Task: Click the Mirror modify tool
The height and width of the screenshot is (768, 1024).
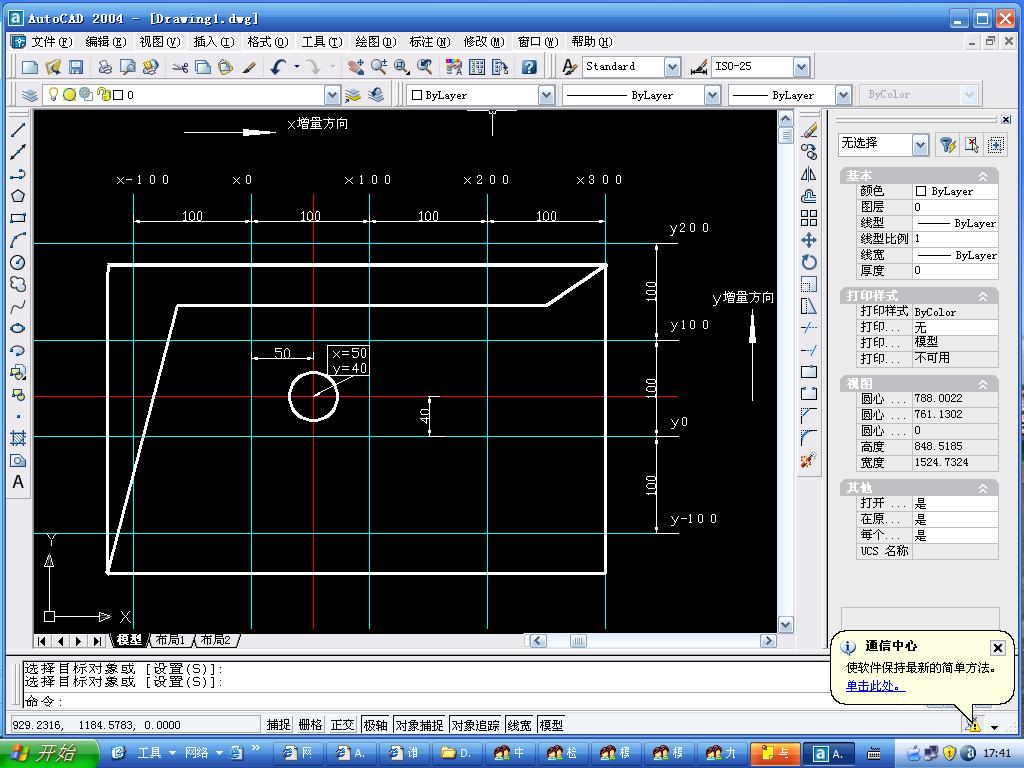Action: coord(809,174)
